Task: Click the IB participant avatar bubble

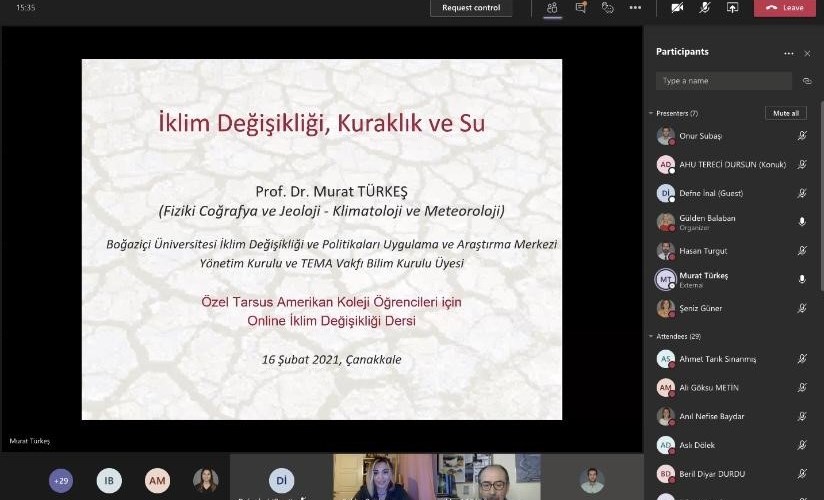Action: tap(109, 481)
